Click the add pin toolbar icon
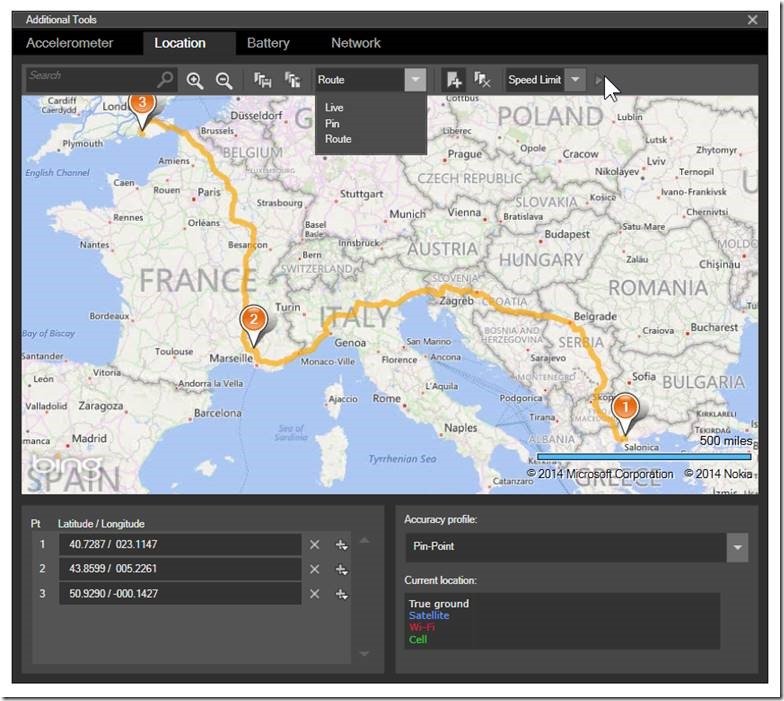Screen dimensions: 784x701 tap(454, 80)
